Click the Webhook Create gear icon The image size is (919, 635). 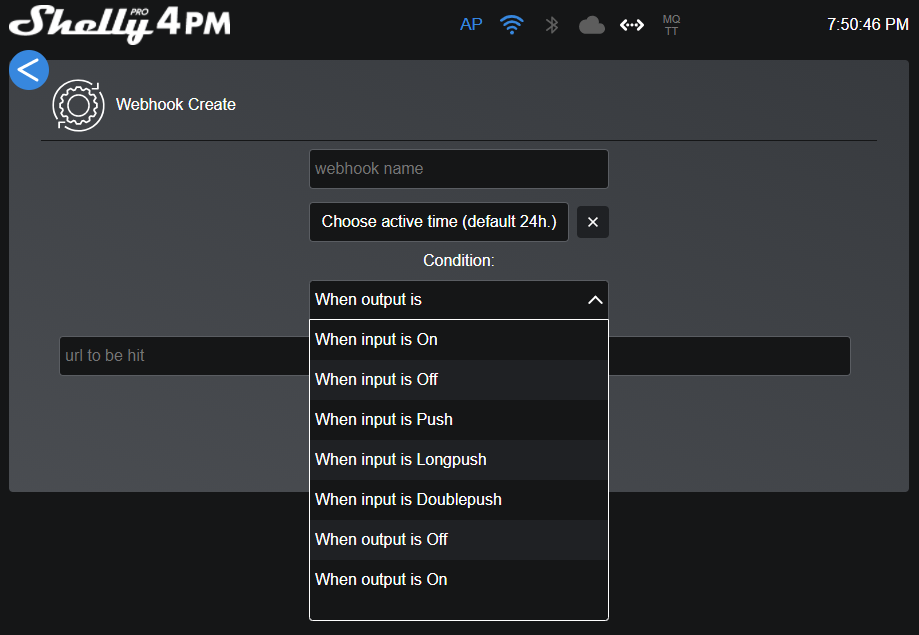[78, 105]
